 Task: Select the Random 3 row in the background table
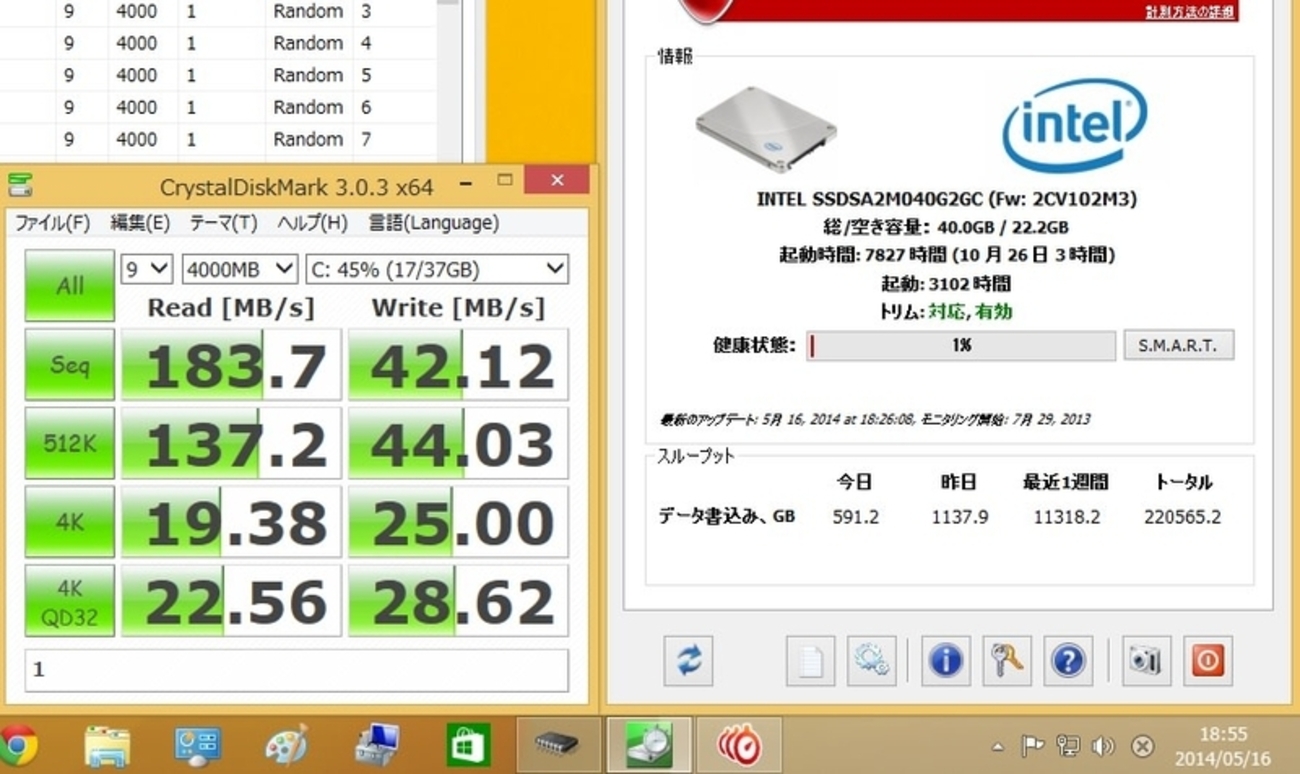218,12
